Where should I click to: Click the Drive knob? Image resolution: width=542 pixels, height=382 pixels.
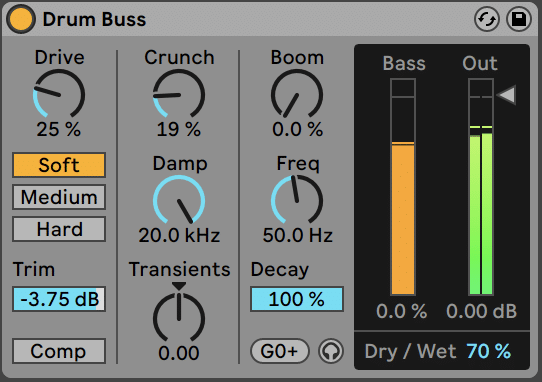(59, 95)
